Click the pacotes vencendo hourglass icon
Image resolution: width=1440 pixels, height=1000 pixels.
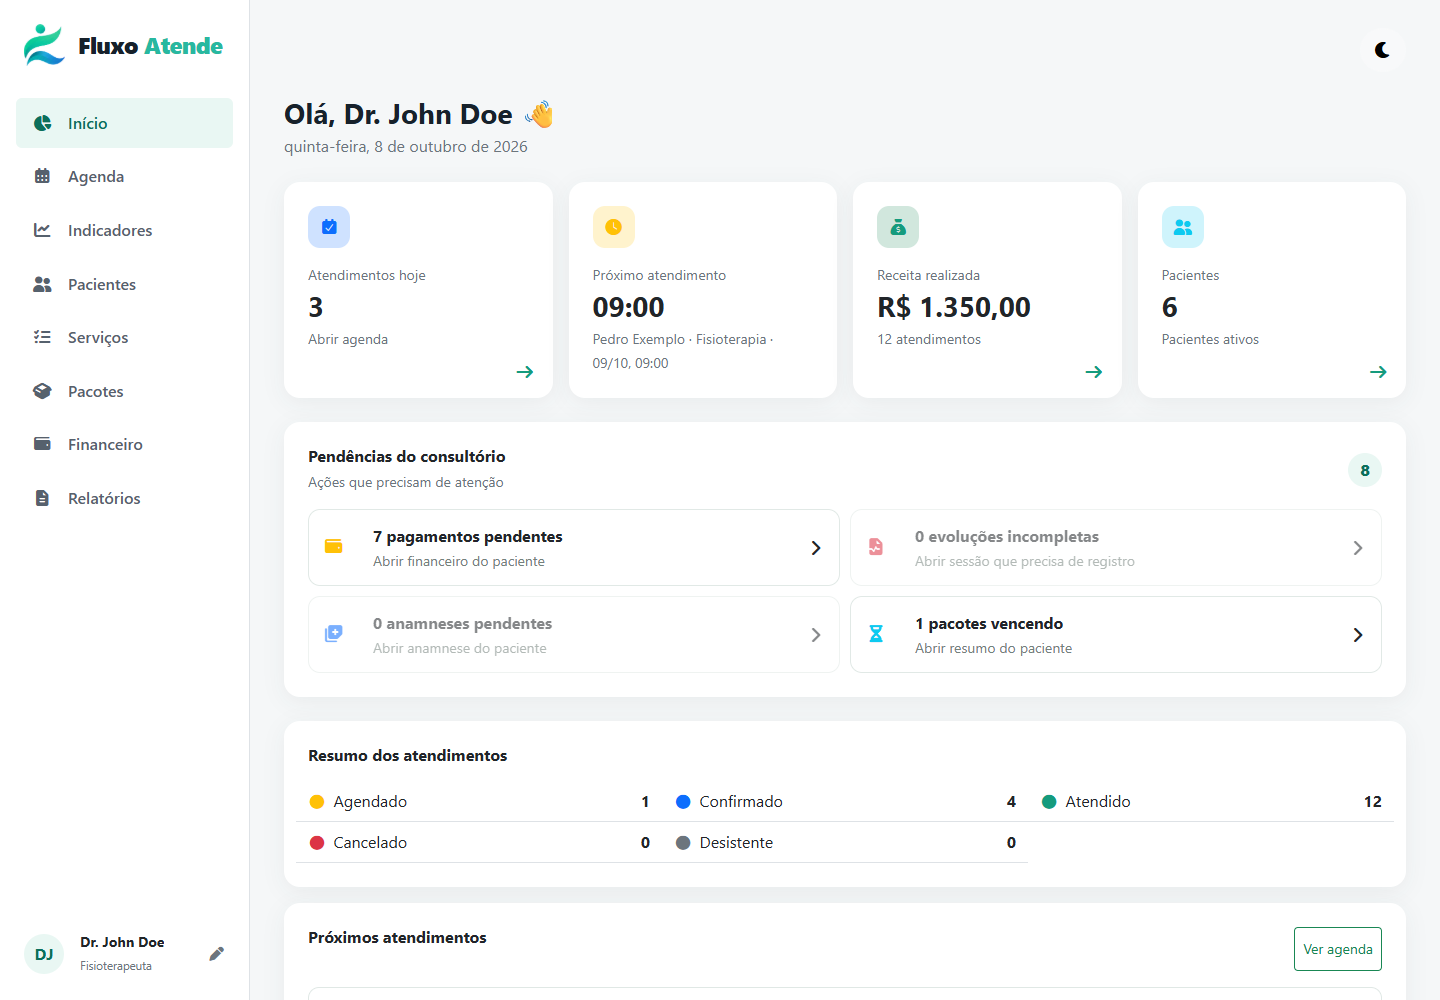(876, 633)
